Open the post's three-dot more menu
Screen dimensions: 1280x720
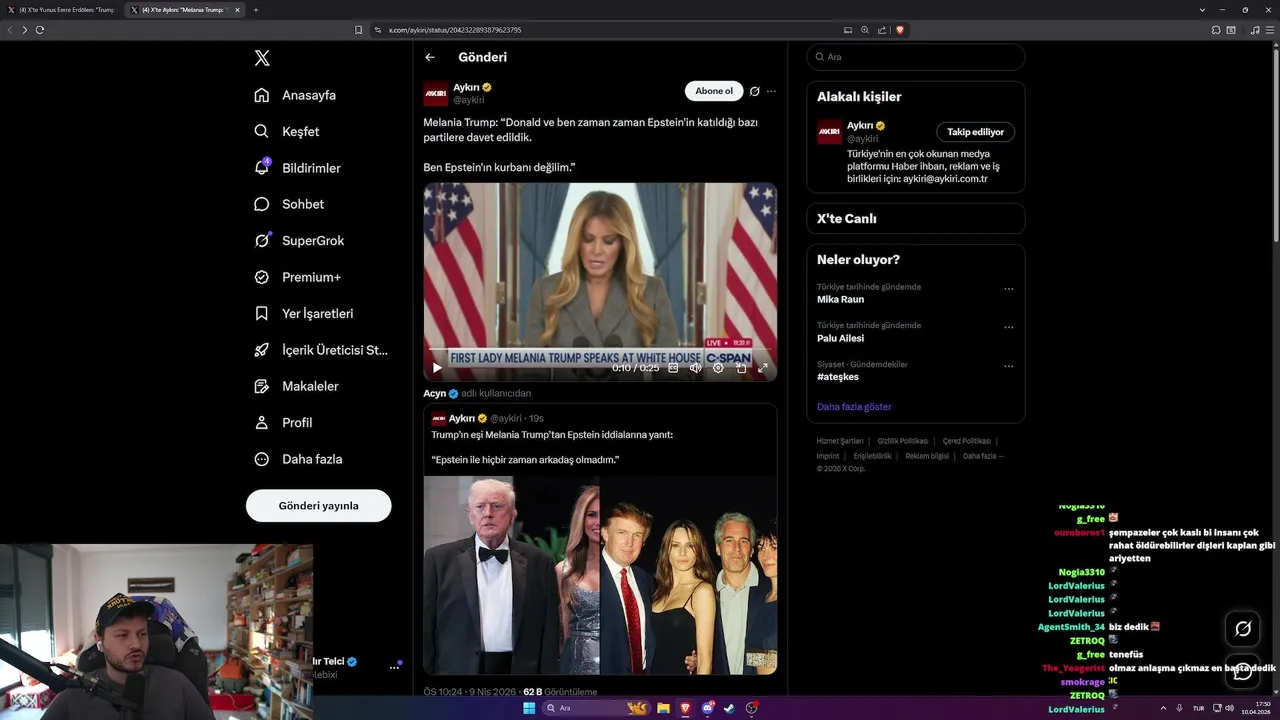(771, 91)
